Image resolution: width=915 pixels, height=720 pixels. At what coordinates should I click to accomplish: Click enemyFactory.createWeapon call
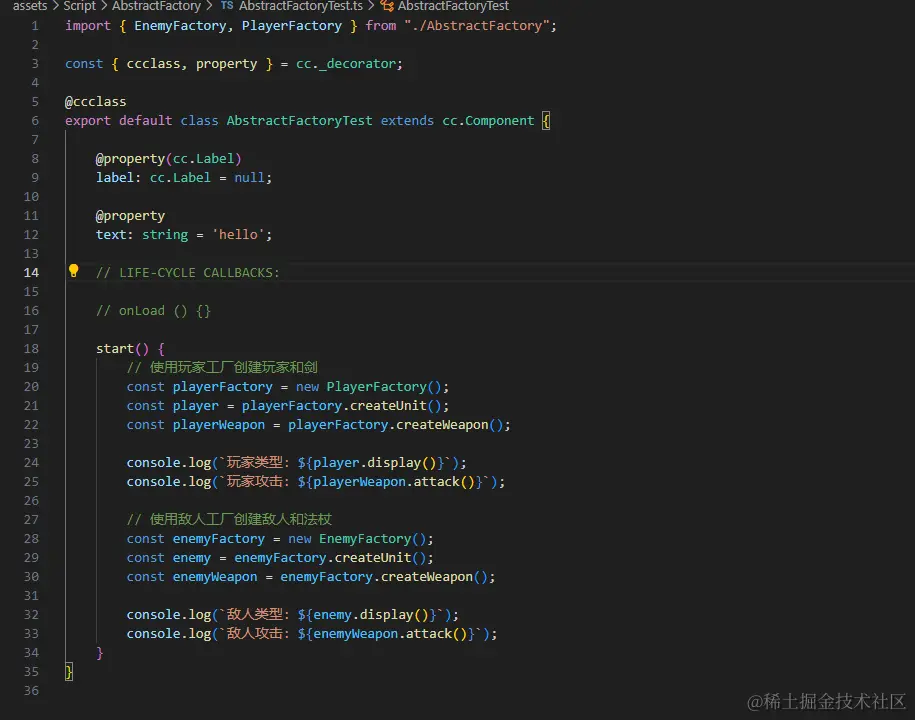(x=384, y=576)
